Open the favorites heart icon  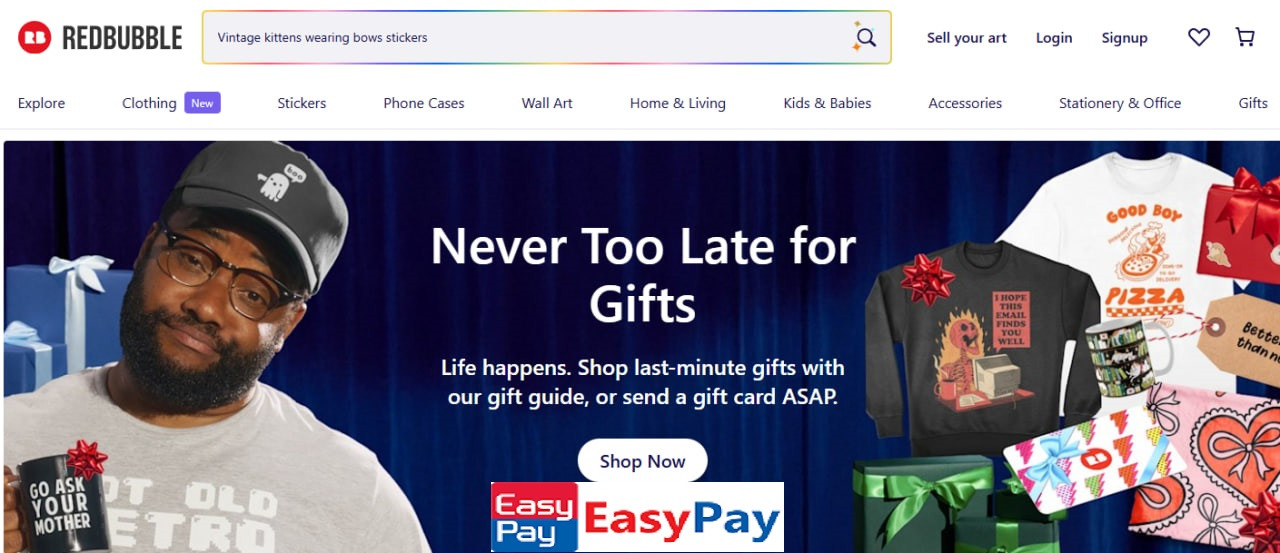[1199, 38]
